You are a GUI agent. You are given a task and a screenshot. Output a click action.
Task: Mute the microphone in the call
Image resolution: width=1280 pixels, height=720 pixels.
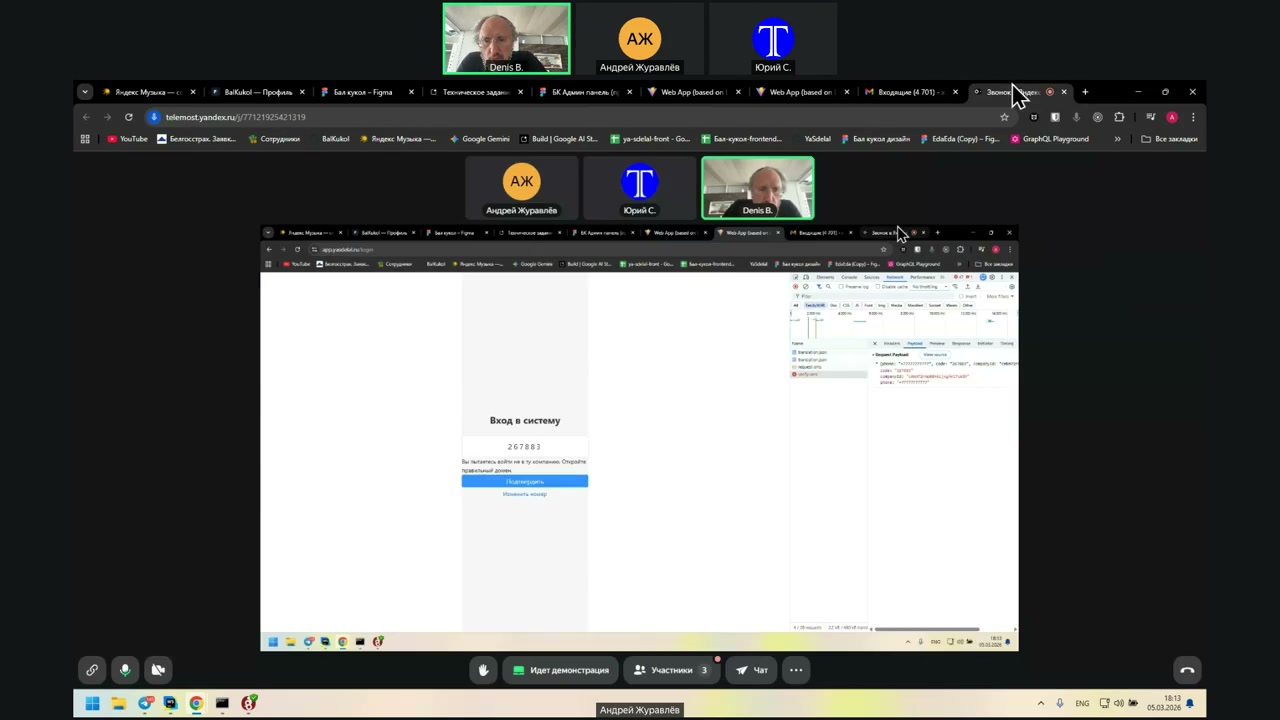(x=125, y=670)
